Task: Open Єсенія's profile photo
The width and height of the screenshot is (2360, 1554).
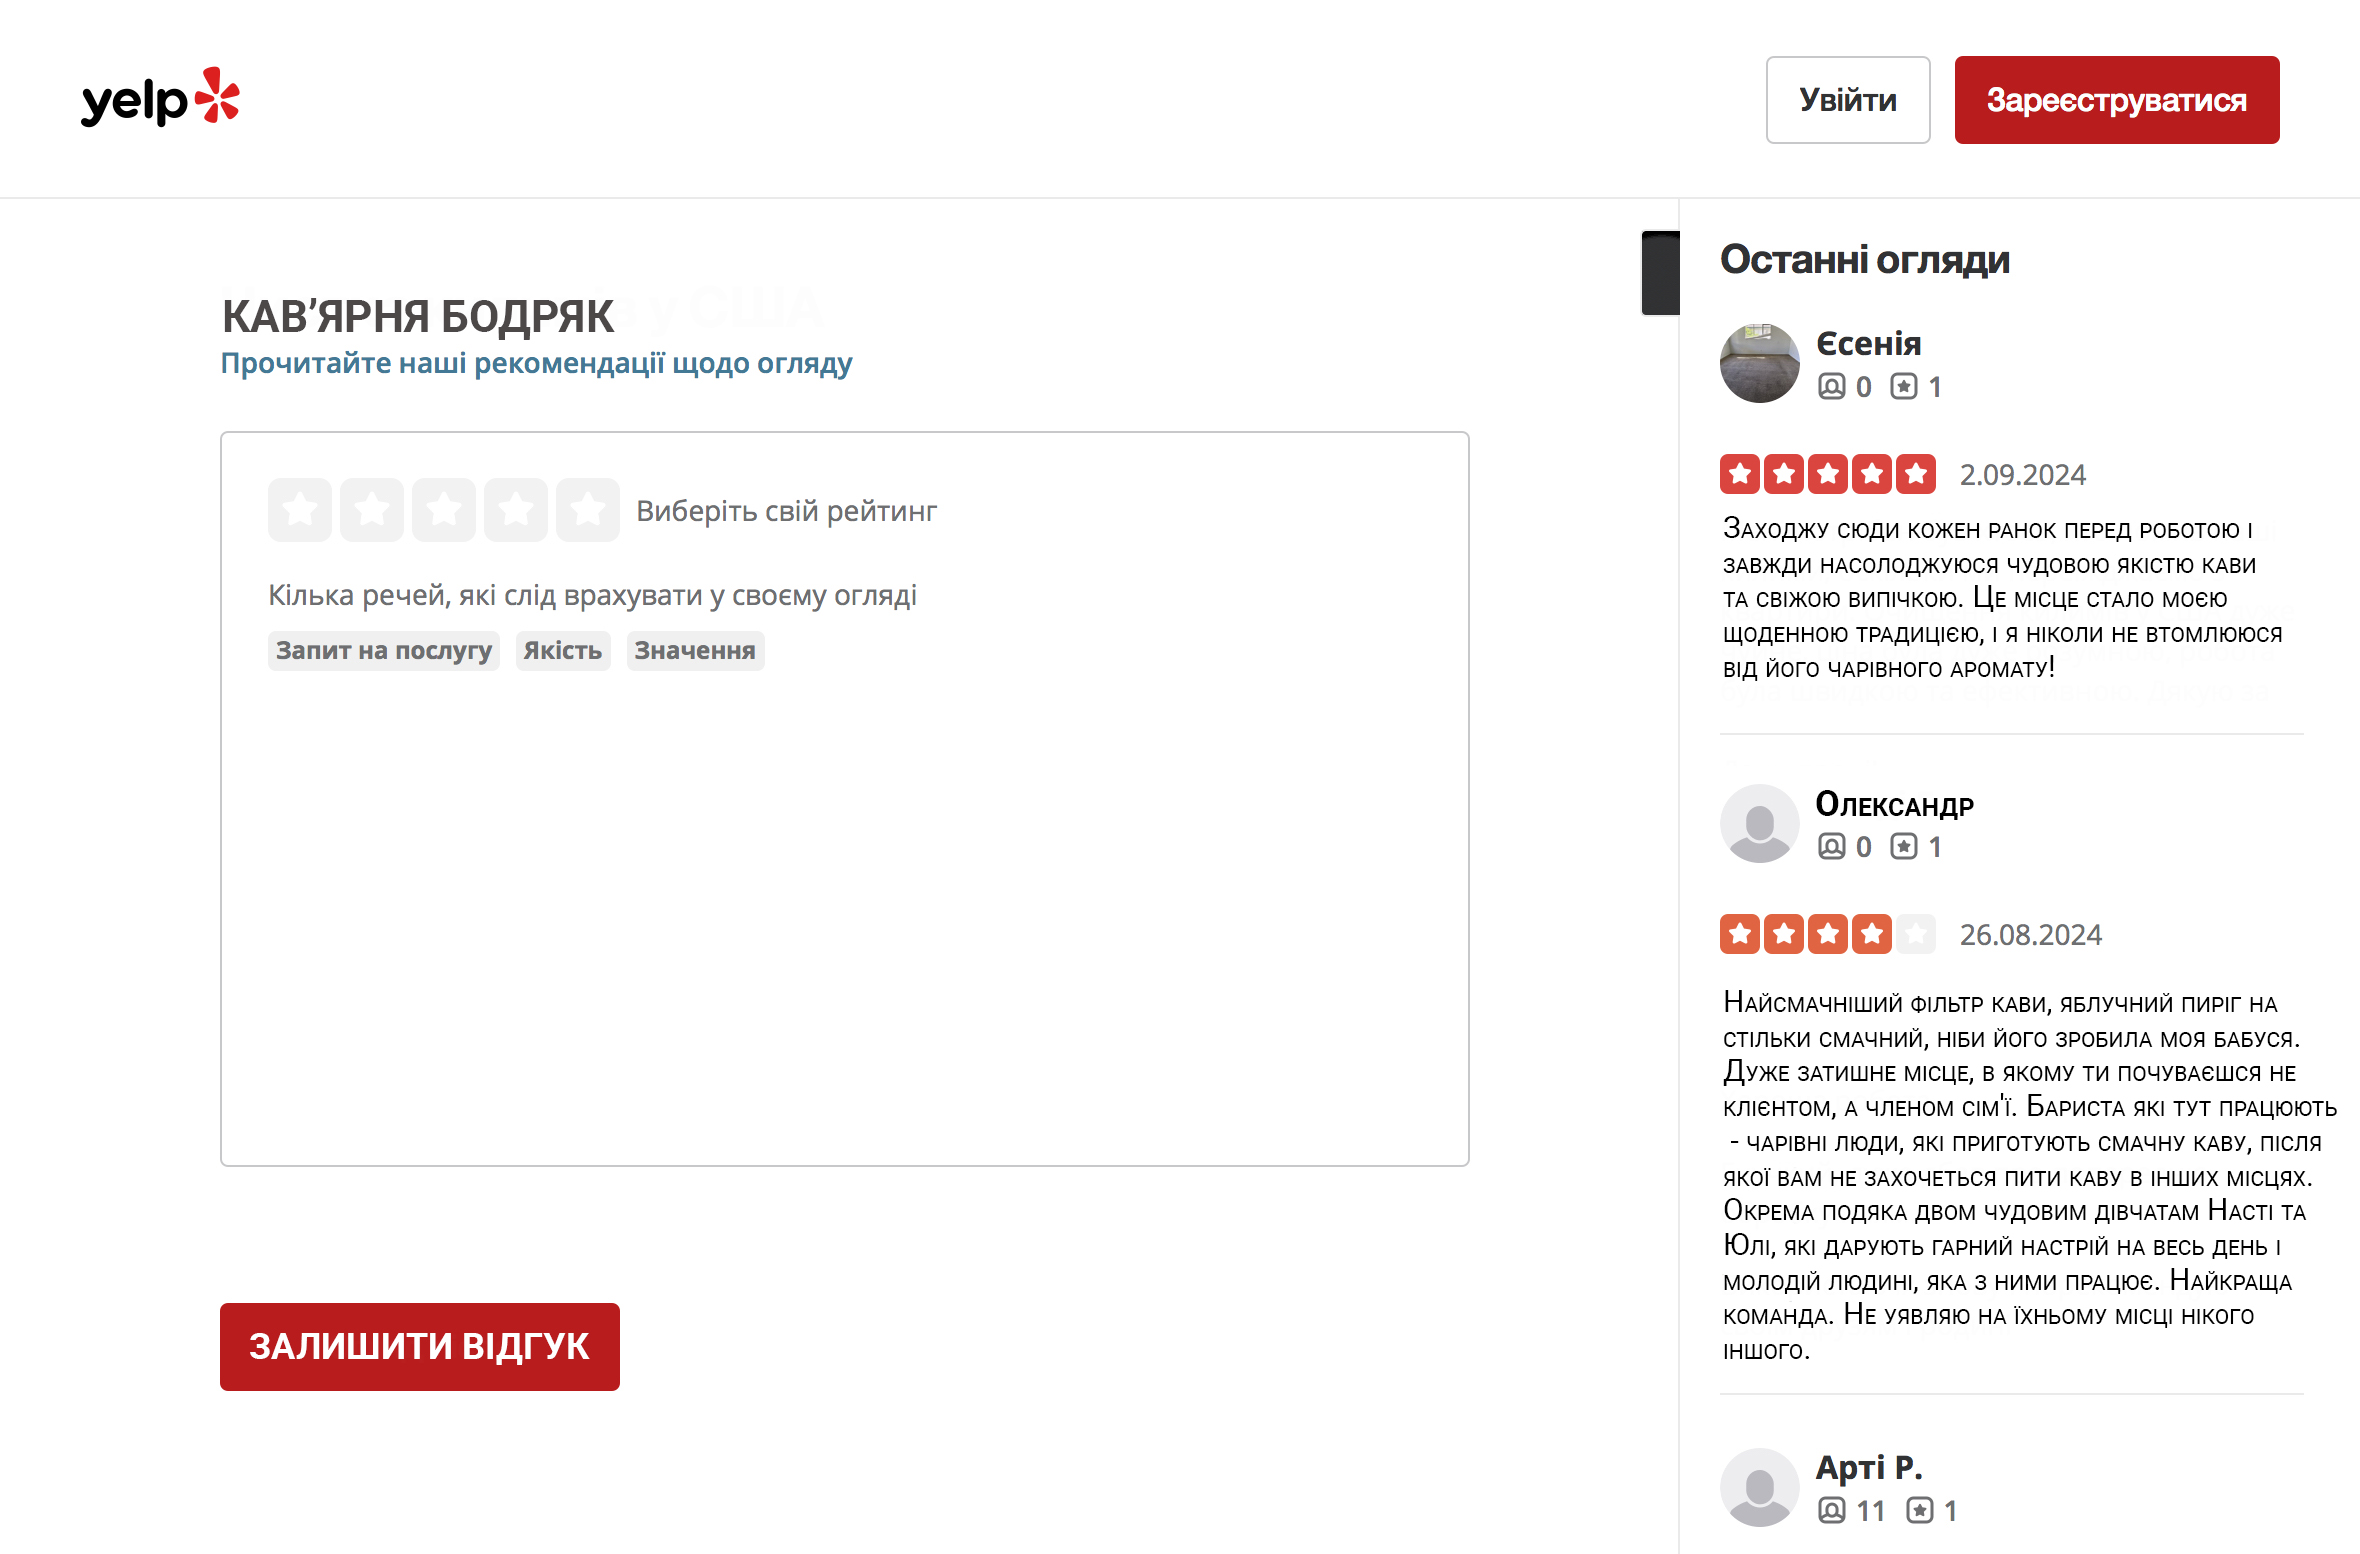Action: click(1759, 363)
